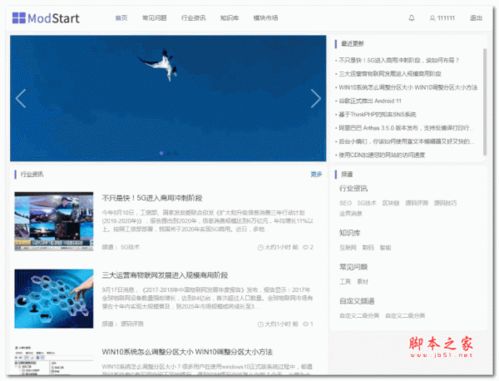Open WIN10 partition article thumbnail
This screenshot has width=499, height=381.
pos(54,361)
